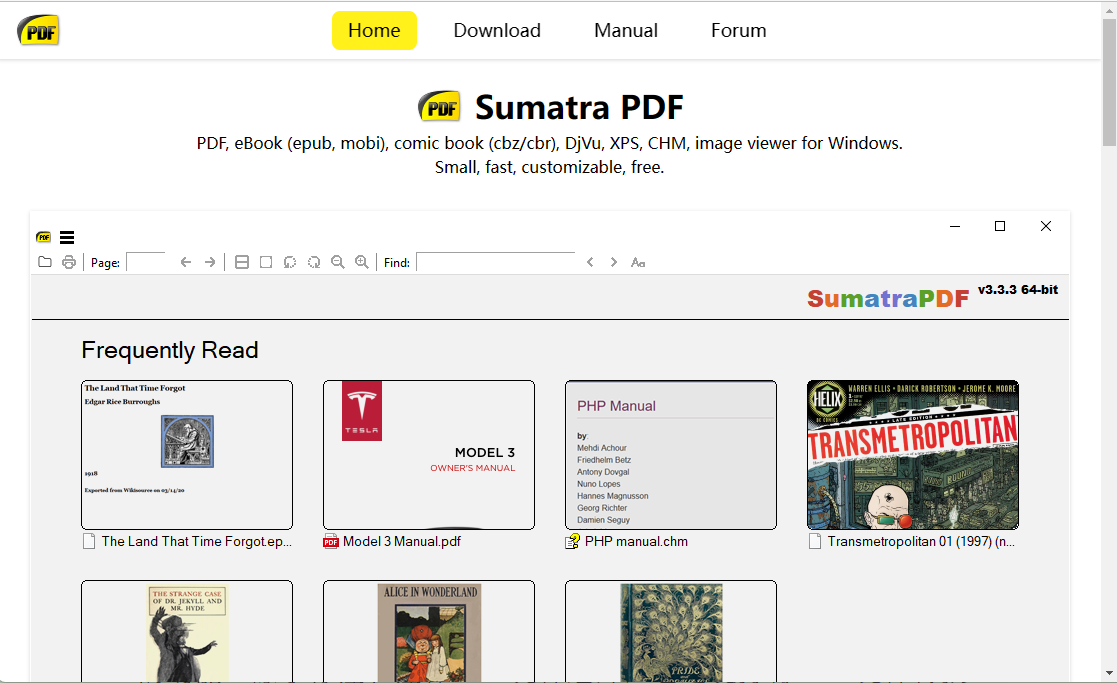Close the SumatraPDF screenshot window
The image size is (1117, 683).
pos(1046,226)
